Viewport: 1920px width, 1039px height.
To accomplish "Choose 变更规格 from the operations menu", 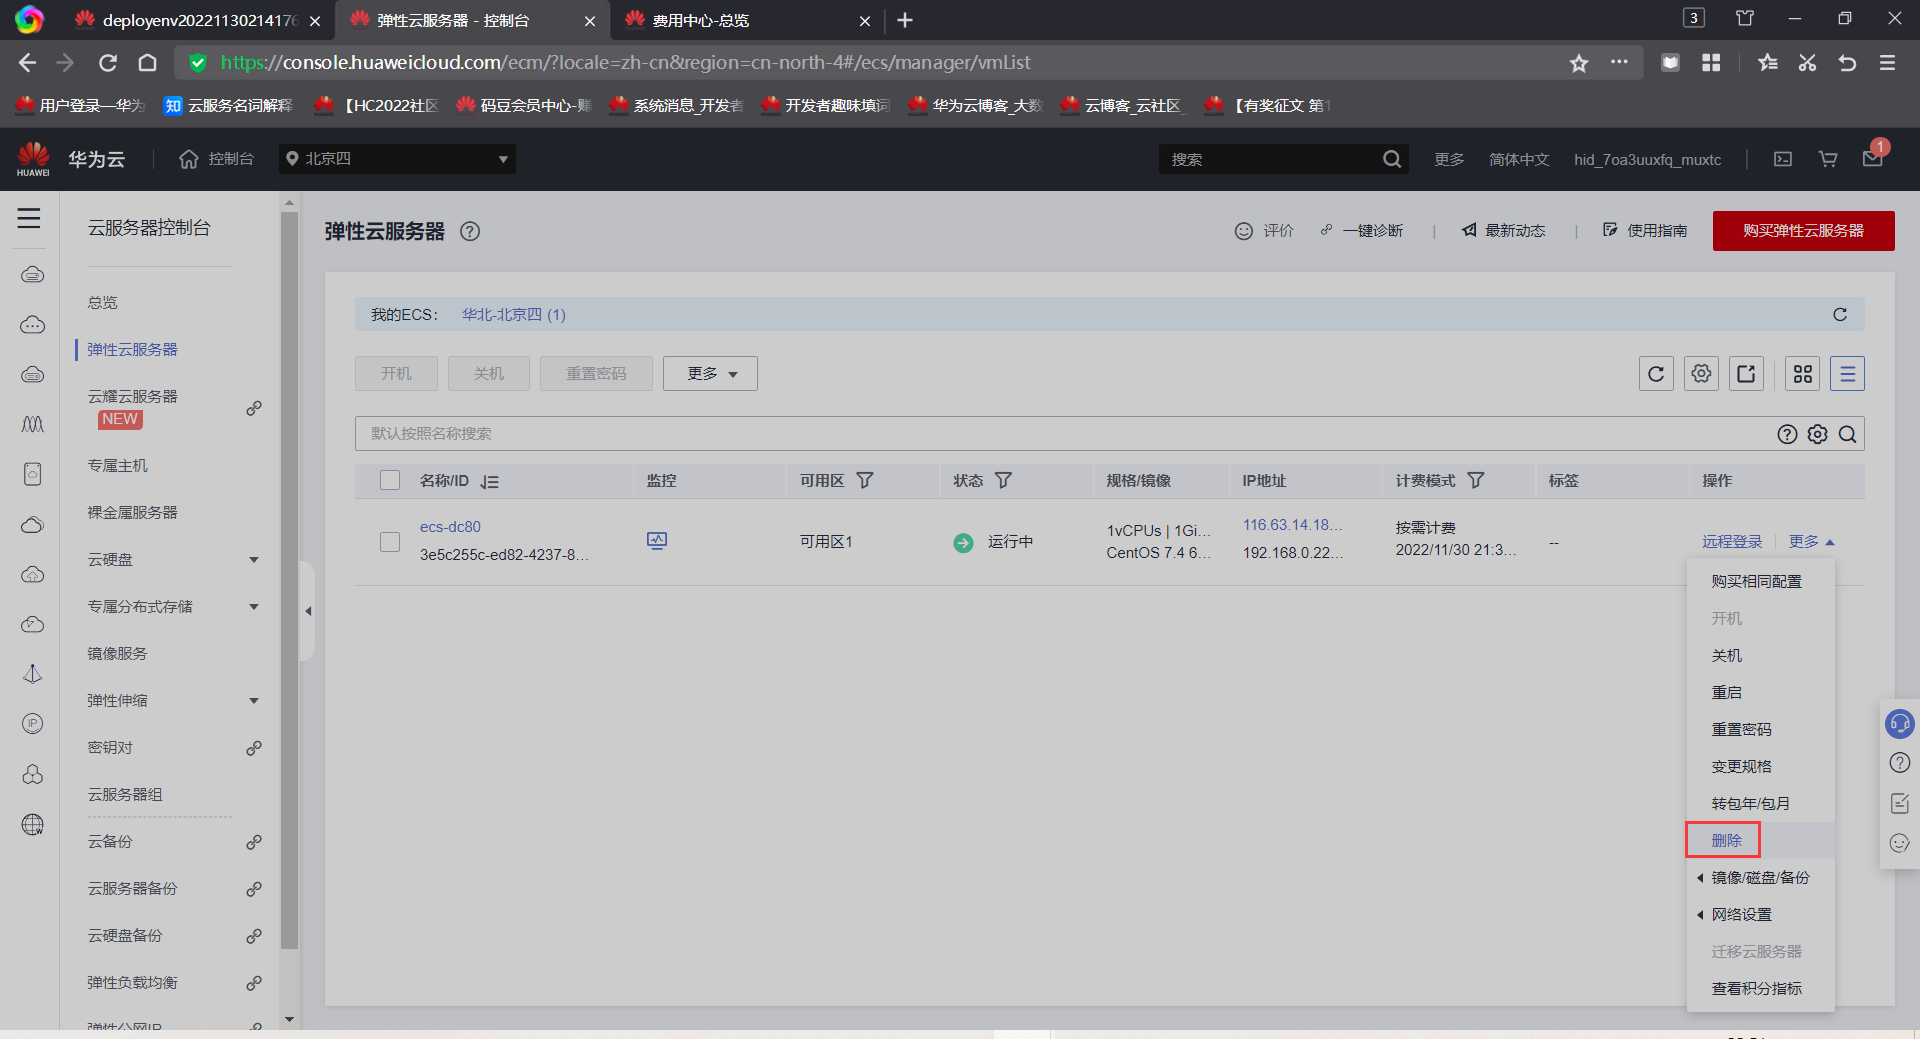I will click(x=1741, y=767).
